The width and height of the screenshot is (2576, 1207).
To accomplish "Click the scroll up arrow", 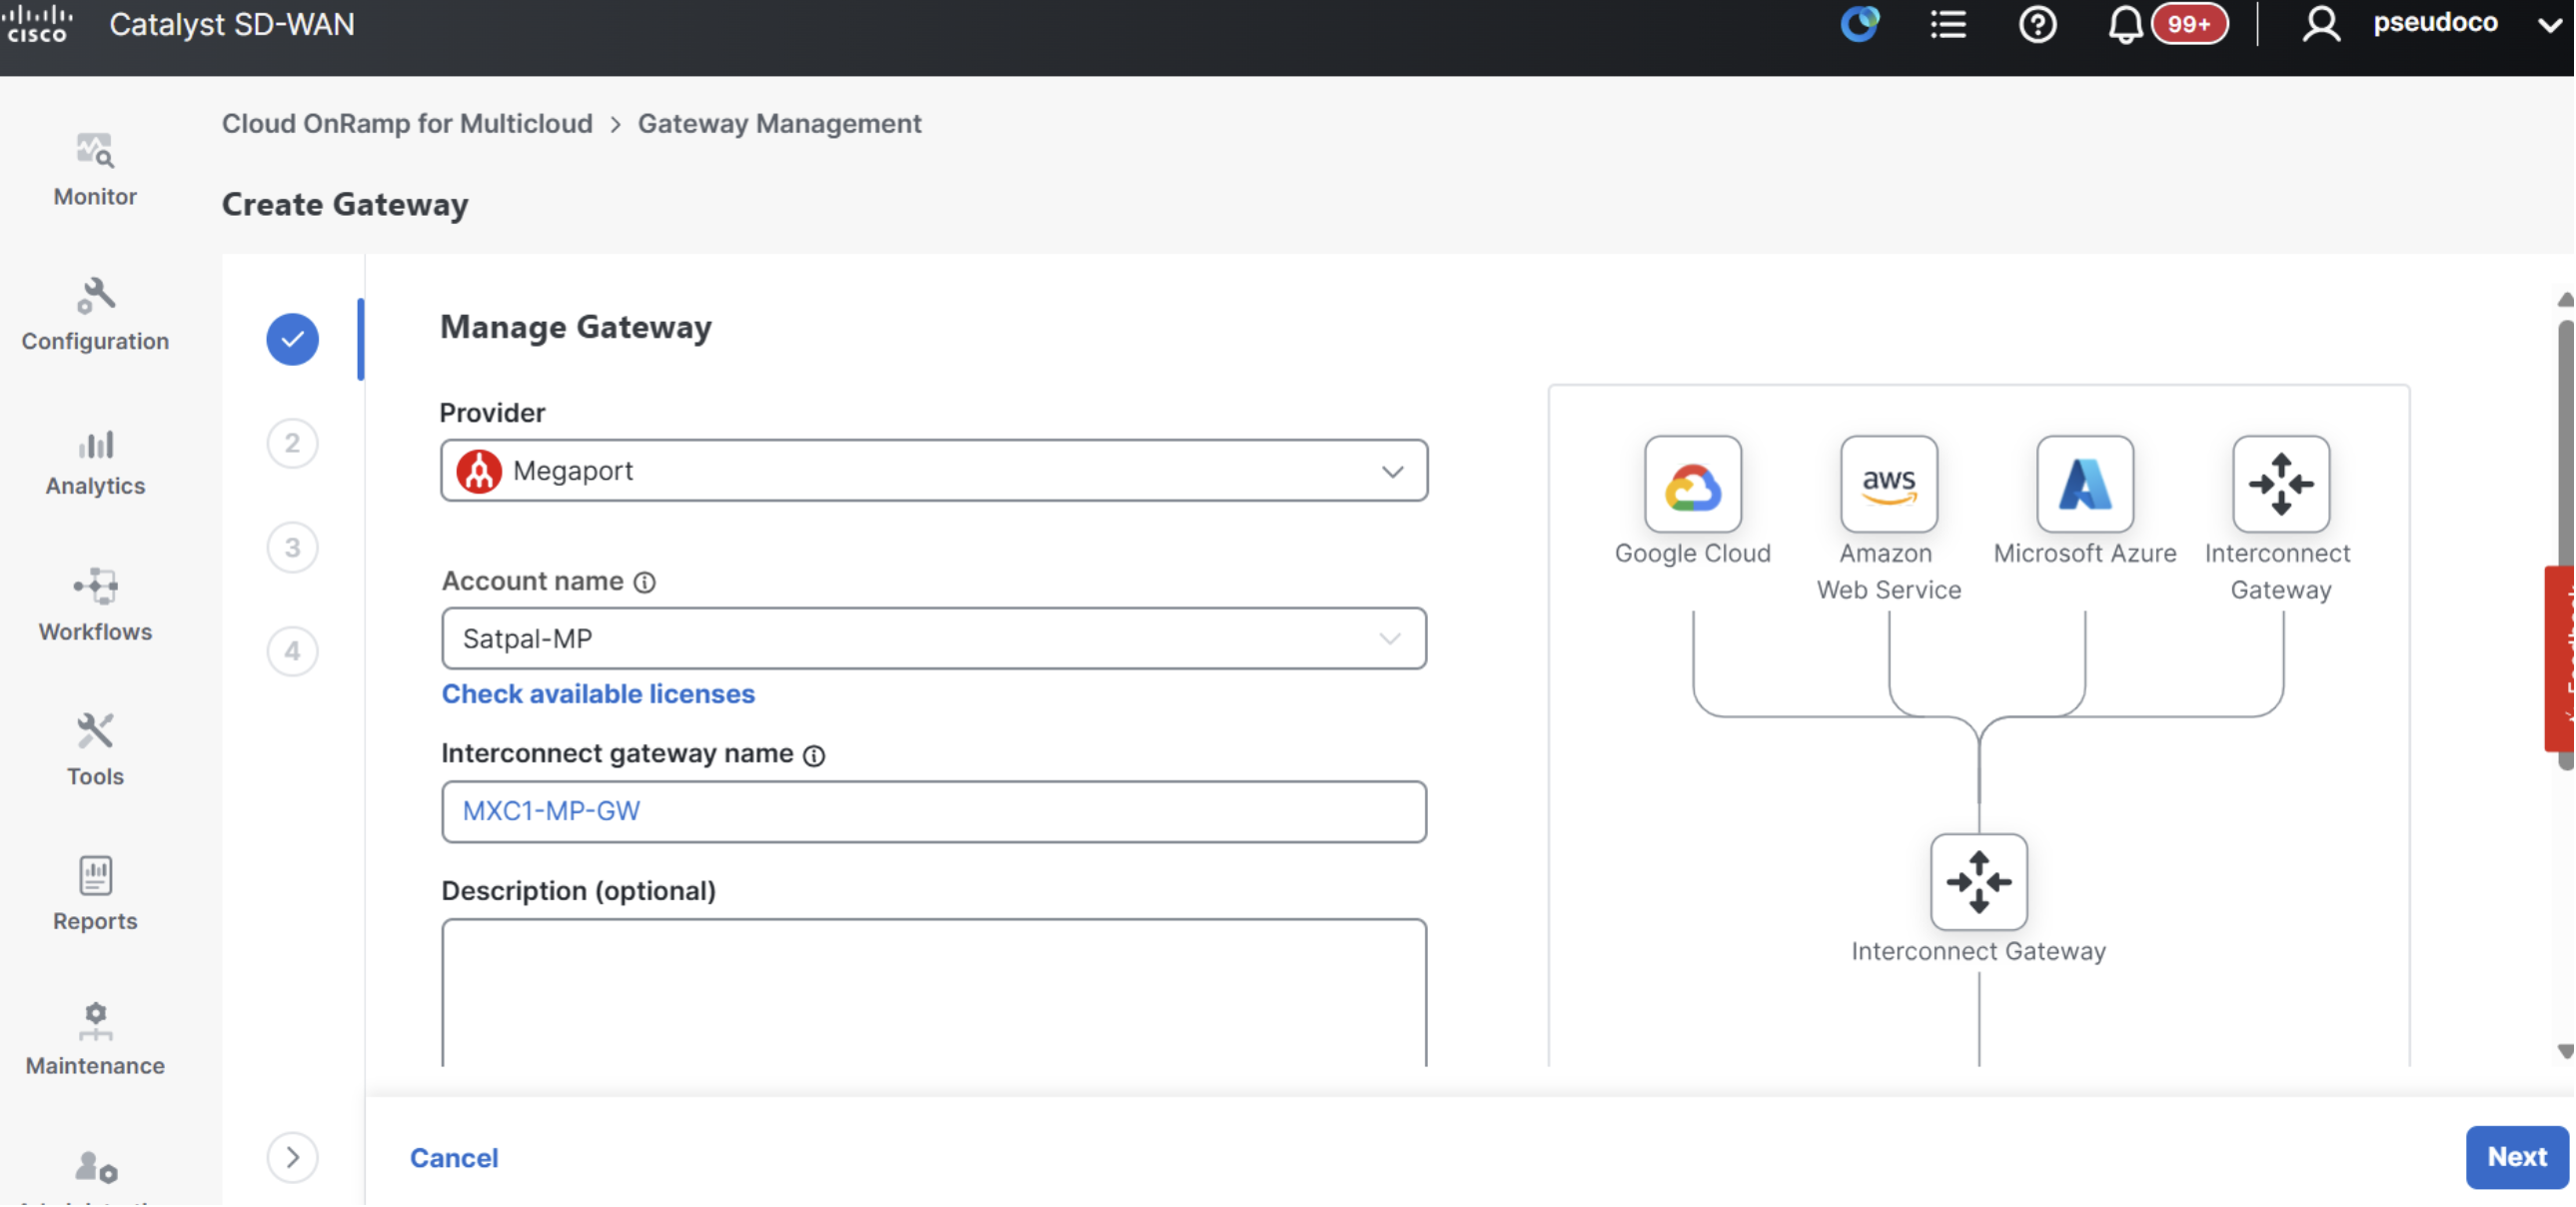I will (2566, 300).
